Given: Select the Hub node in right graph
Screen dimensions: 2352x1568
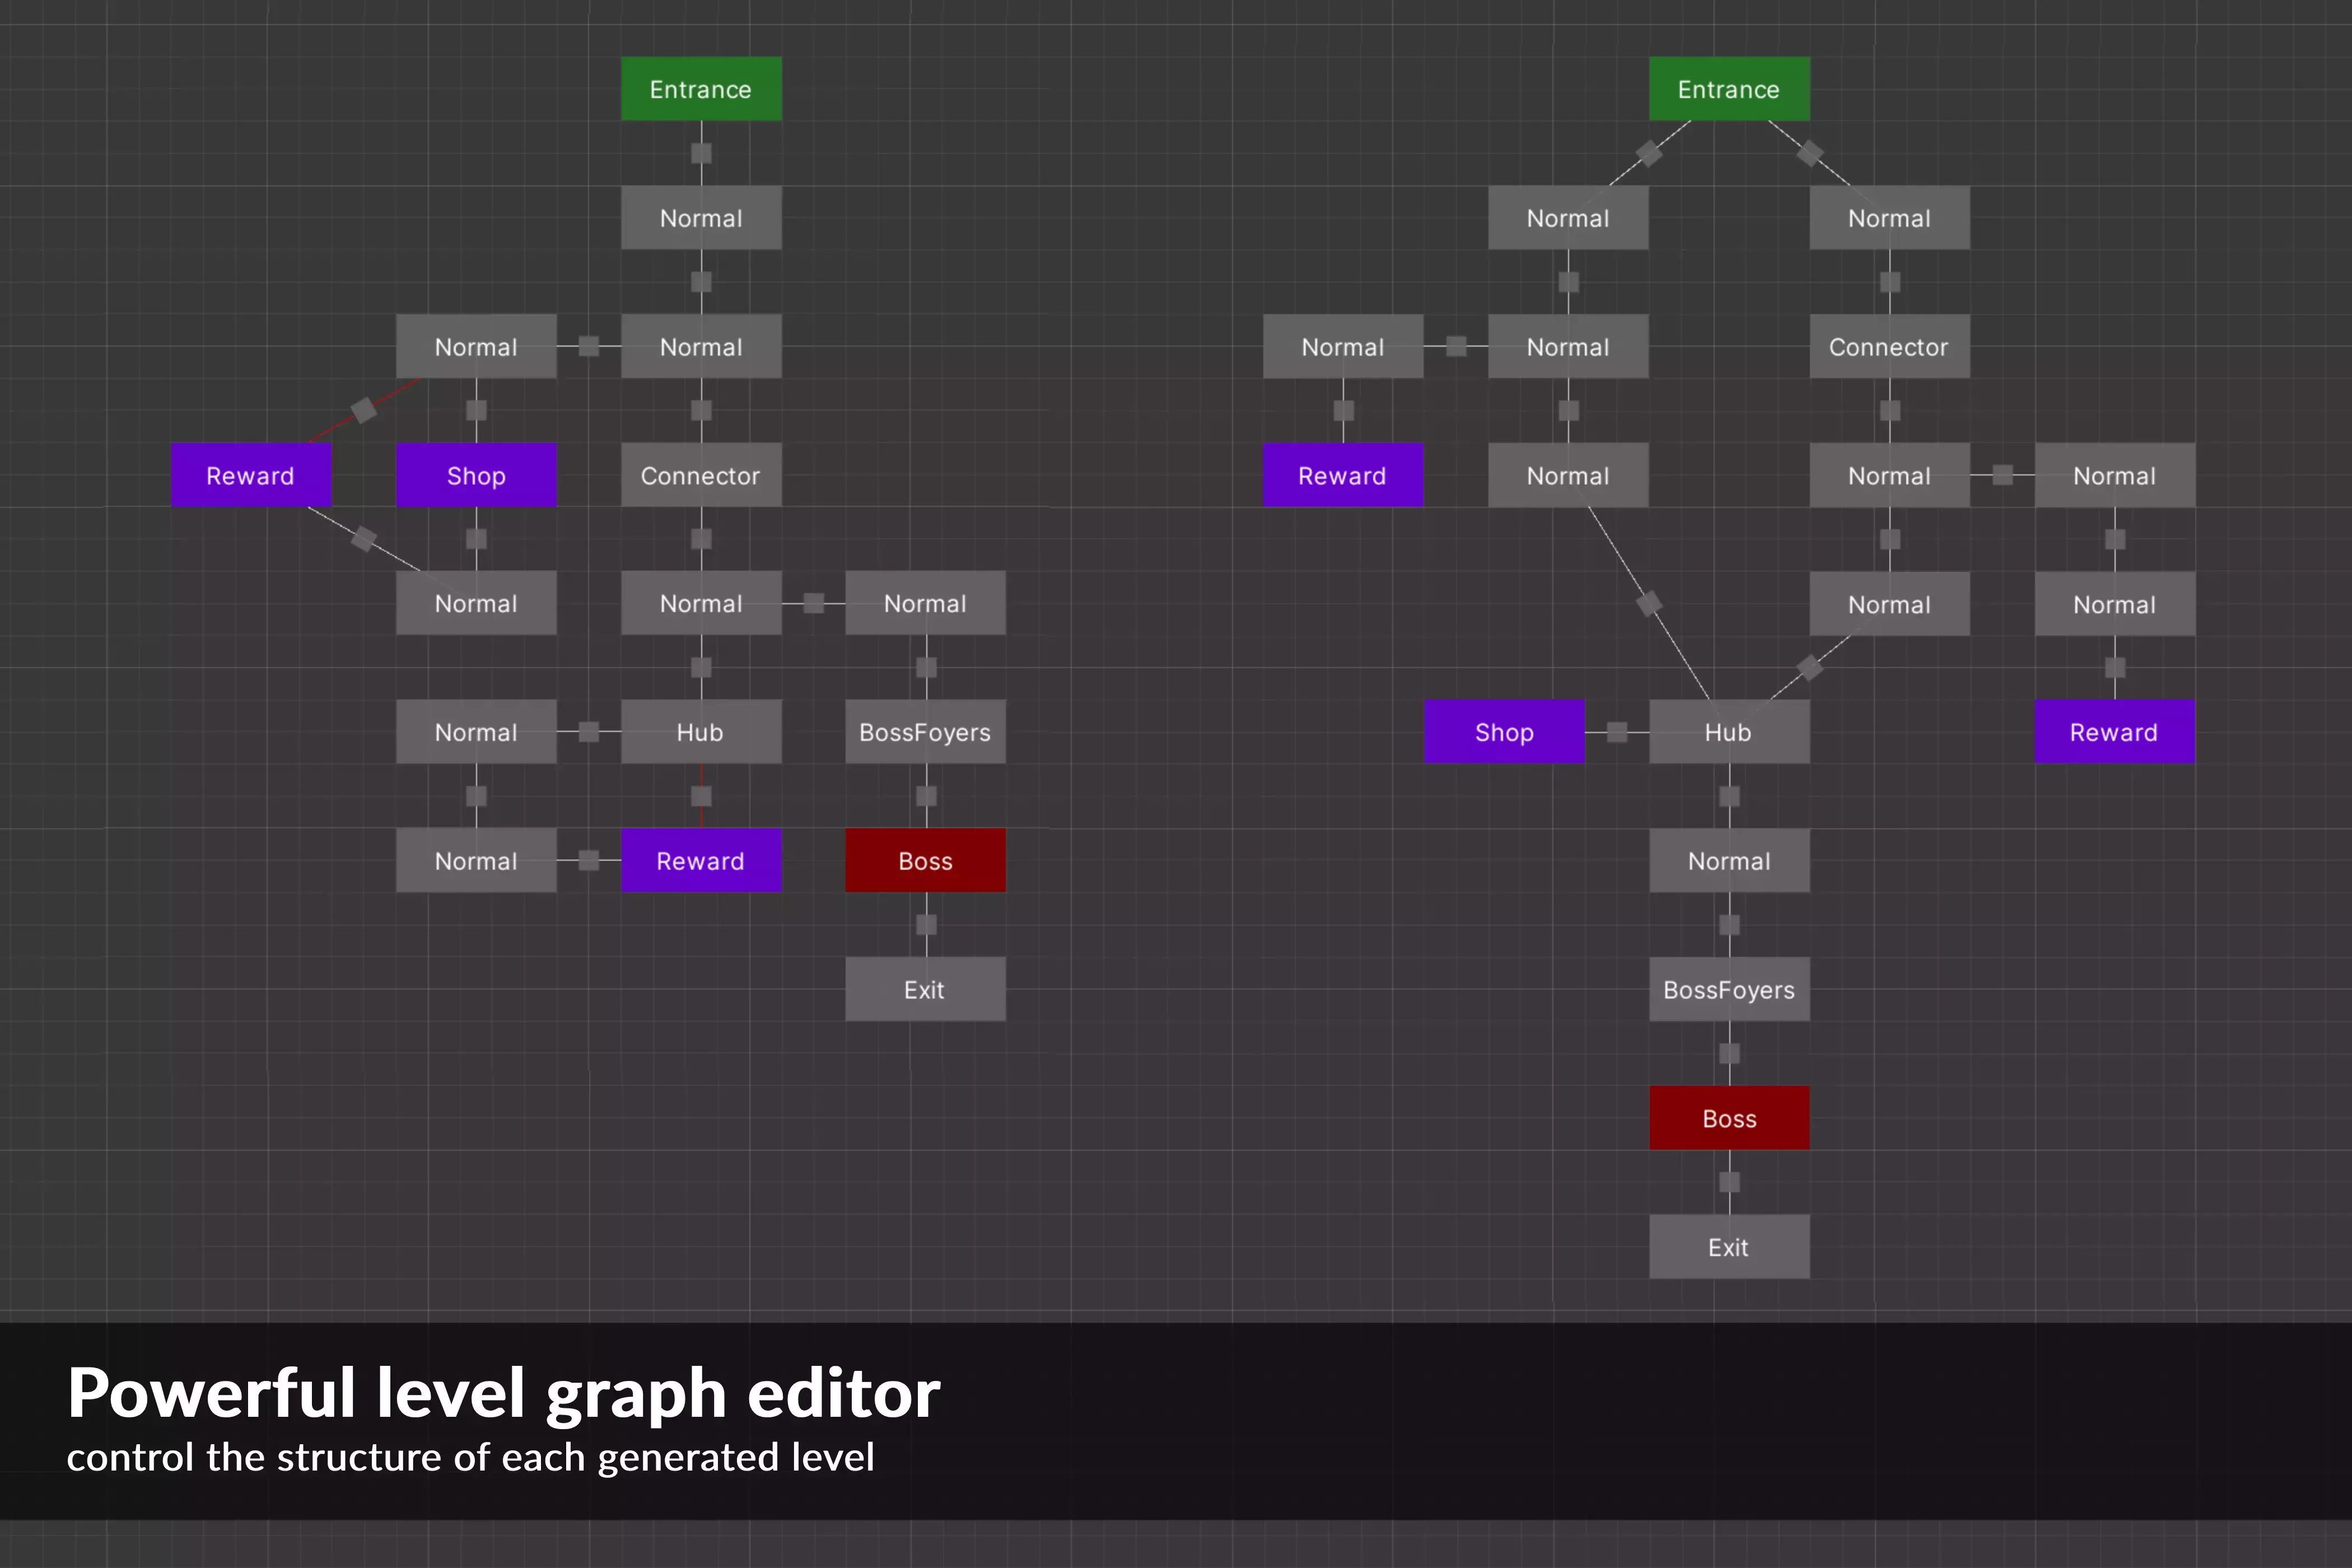Looking at the screenshot, I should coord(1728,732).
